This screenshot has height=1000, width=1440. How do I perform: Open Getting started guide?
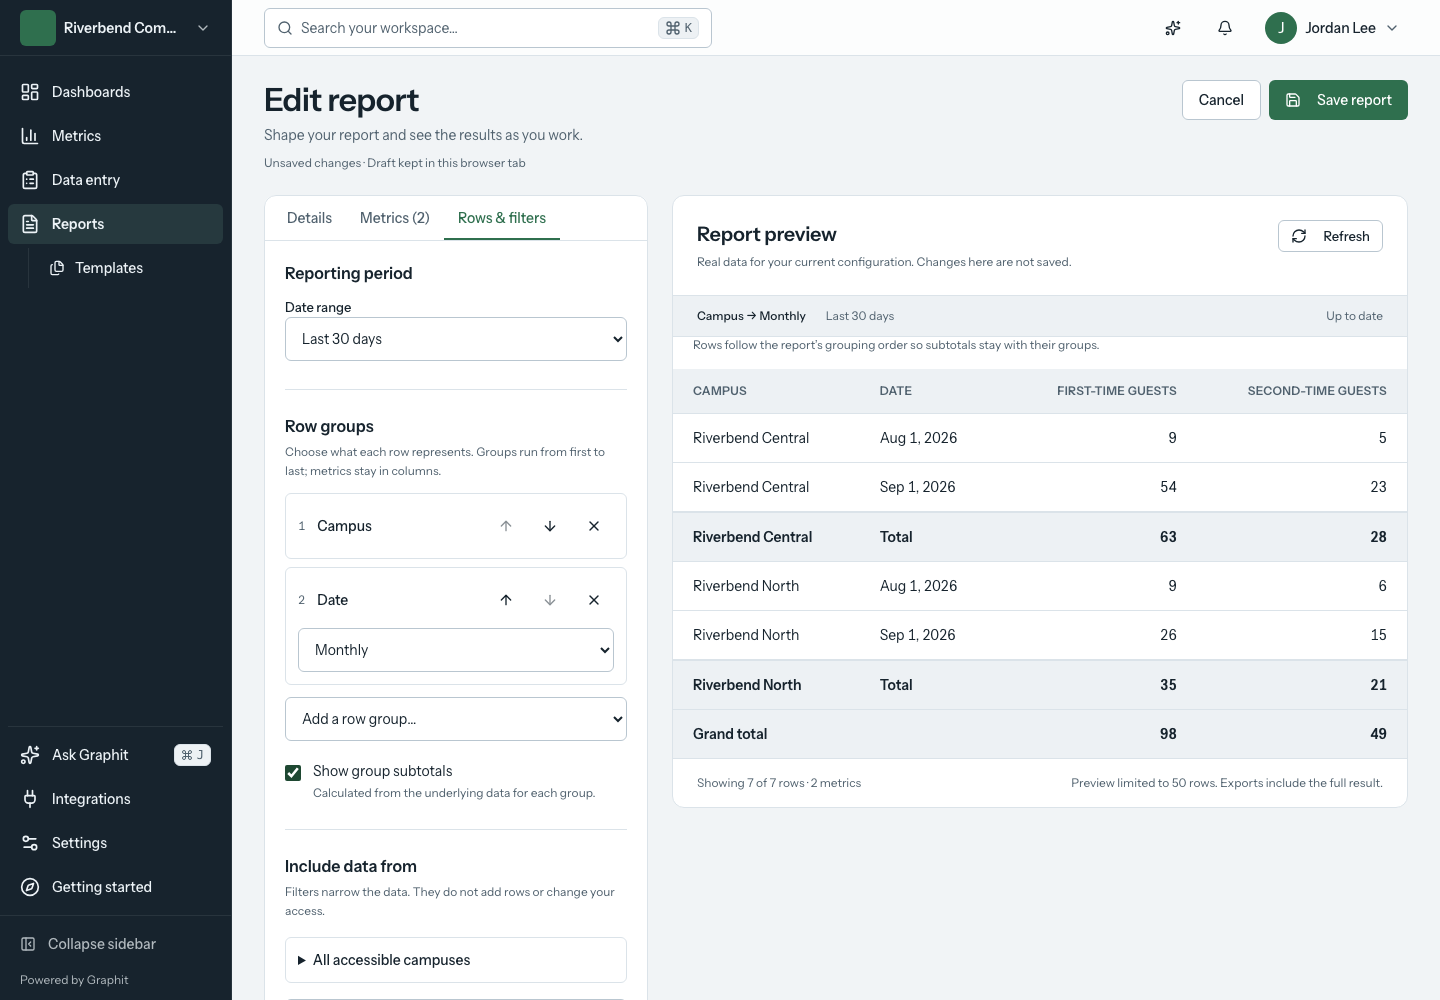(x=115, y=887)
